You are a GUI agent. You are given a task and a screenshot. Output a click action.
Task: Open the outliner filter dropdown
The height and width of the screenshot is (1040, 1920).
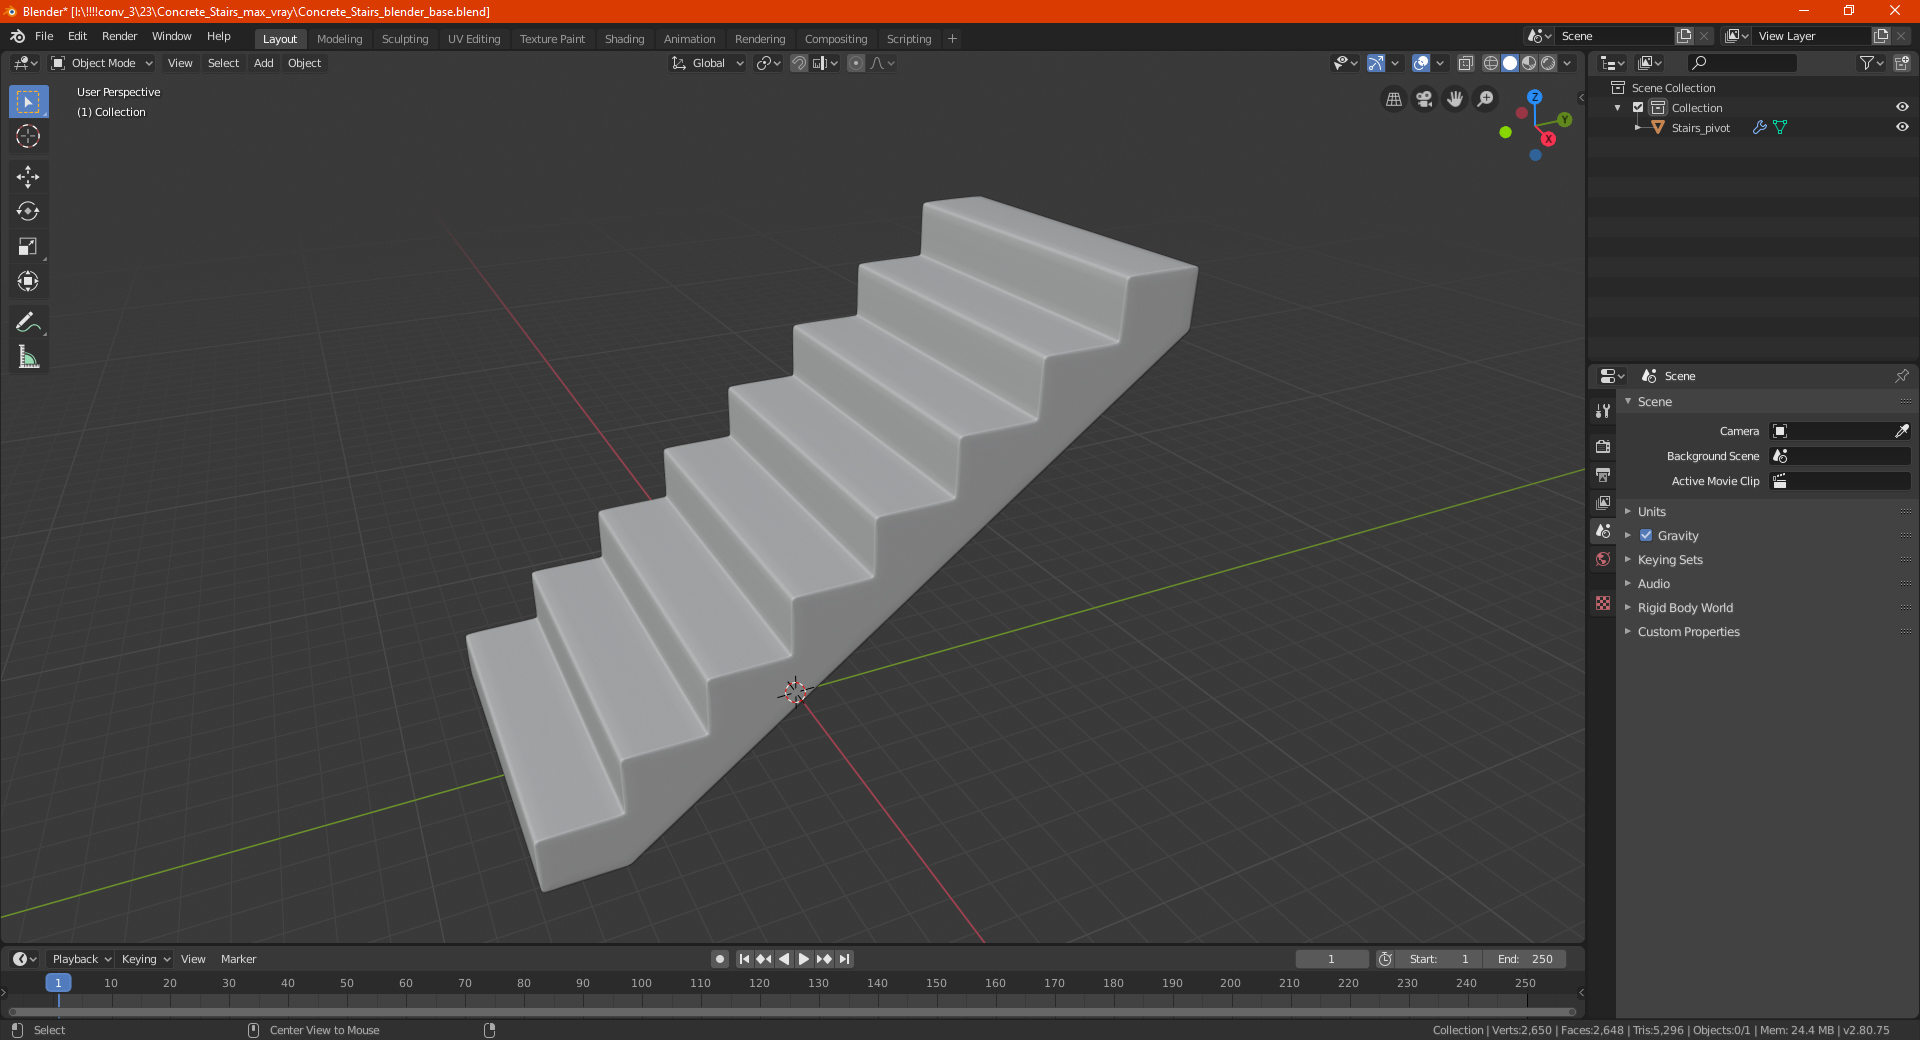click(1871, 63)
